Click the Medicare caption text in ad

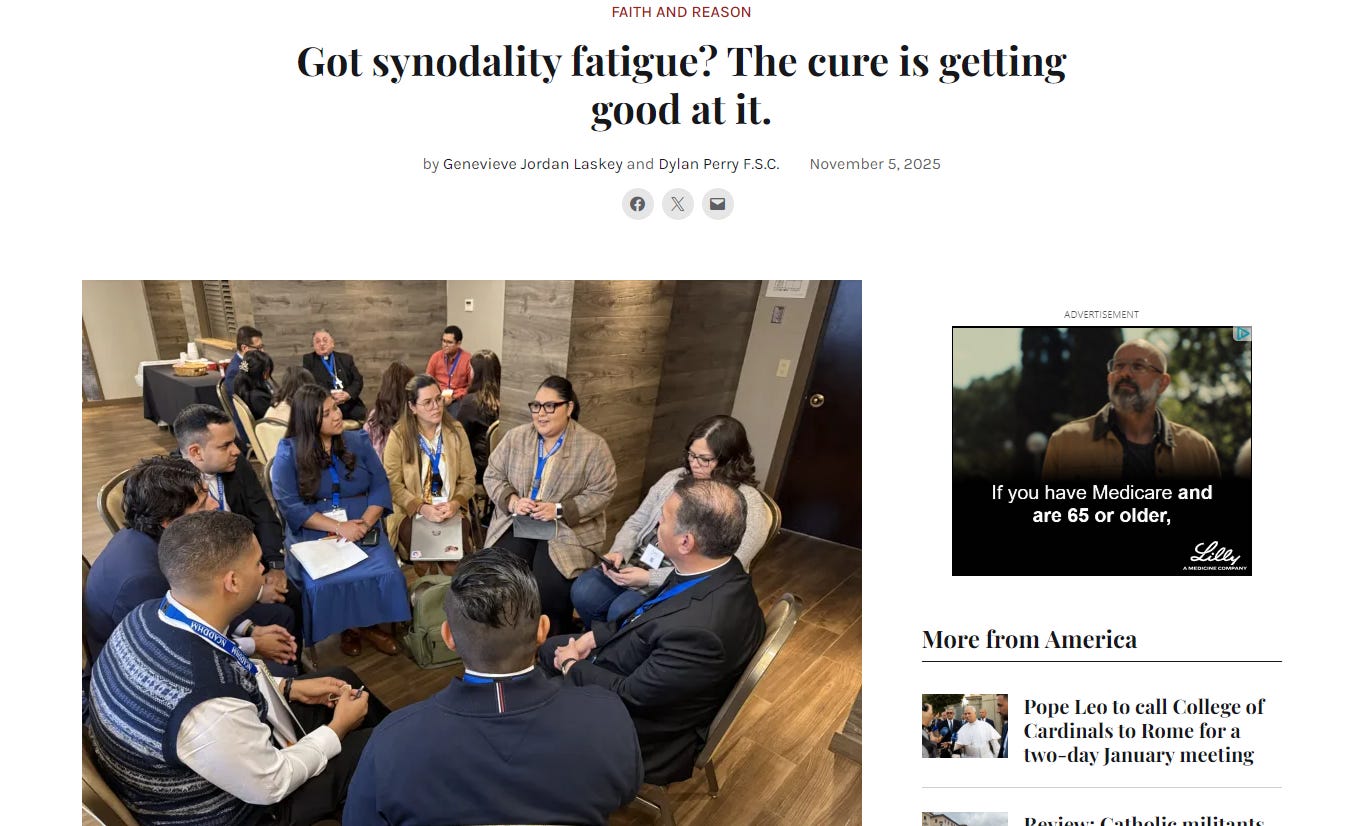[x=1102, y=504]
